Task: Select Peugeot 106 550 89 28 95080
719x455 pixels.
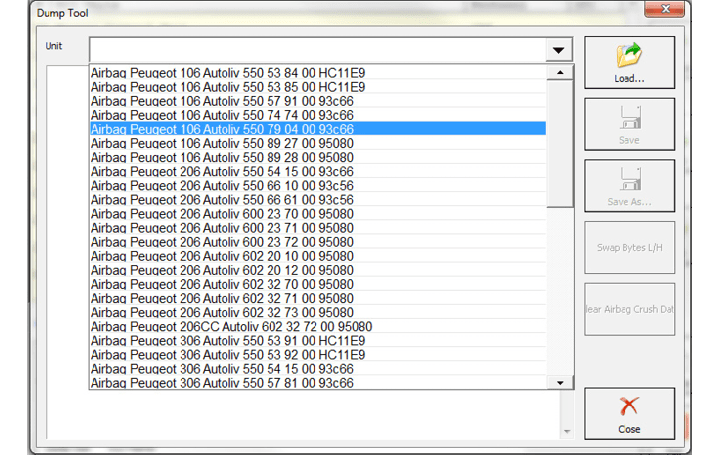Action: coord(222,157)
